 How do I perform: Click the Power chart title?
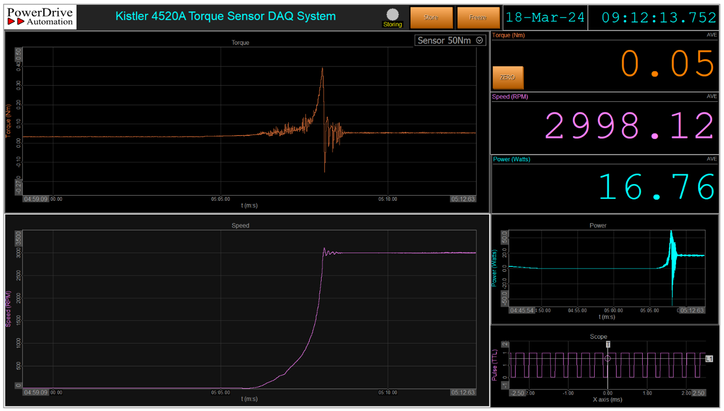(x=598, y=225)
